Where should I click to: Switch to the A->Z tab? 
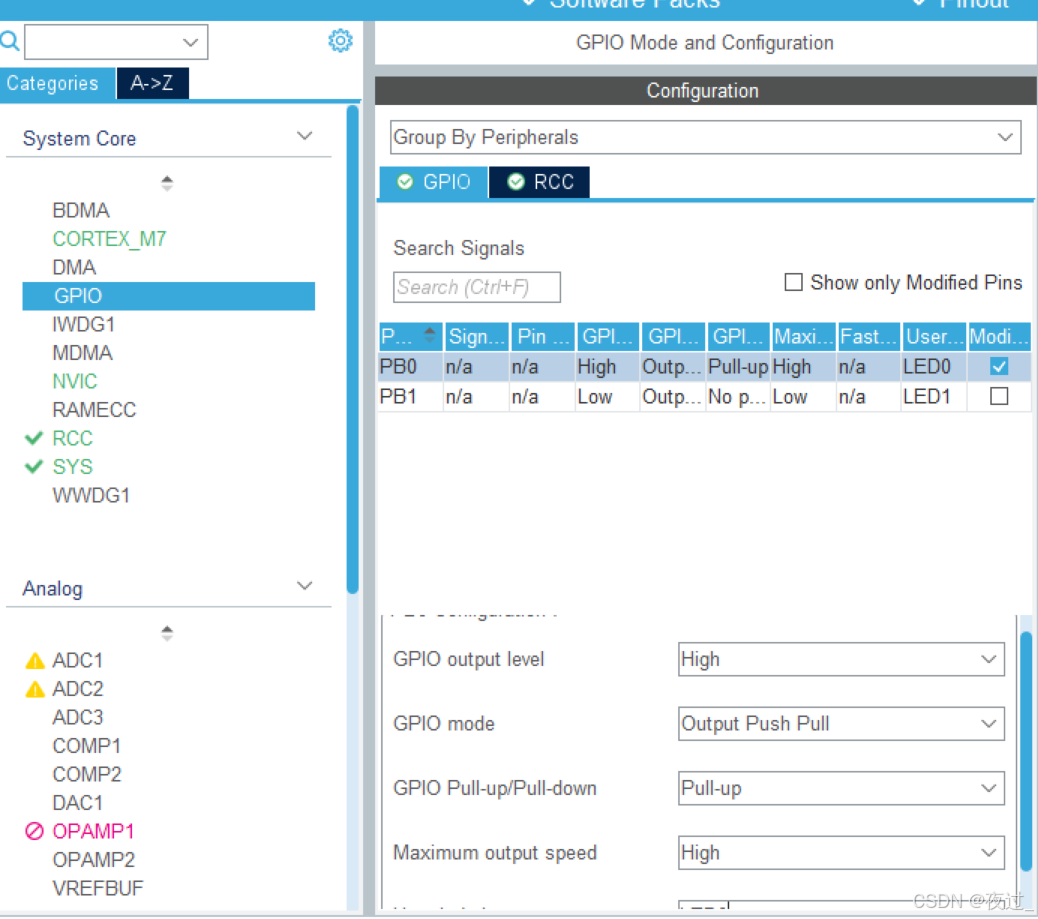[x=152, y=84]
